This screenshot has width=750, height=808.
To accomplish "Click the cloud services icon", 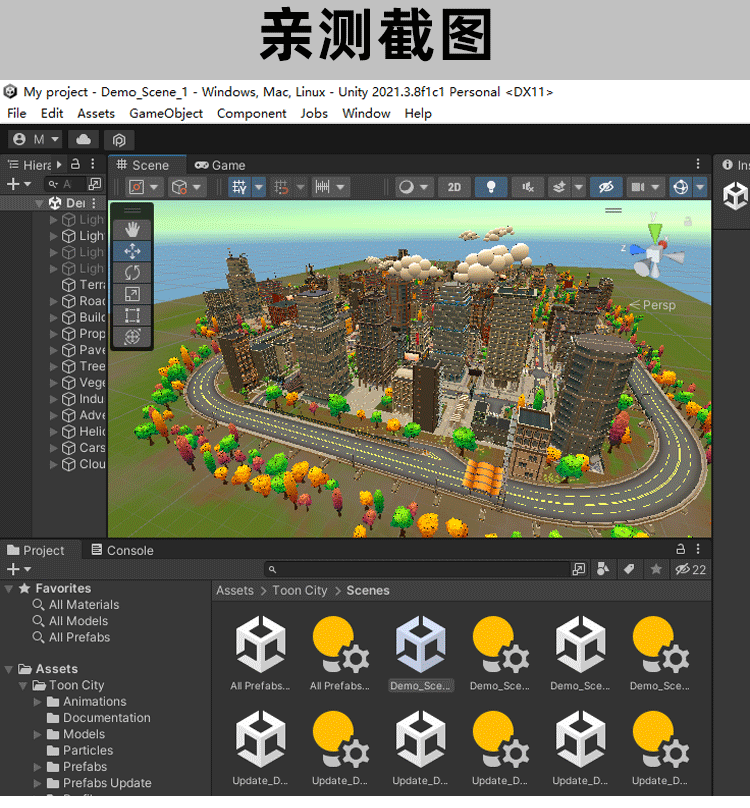I will tap(84, 140).
